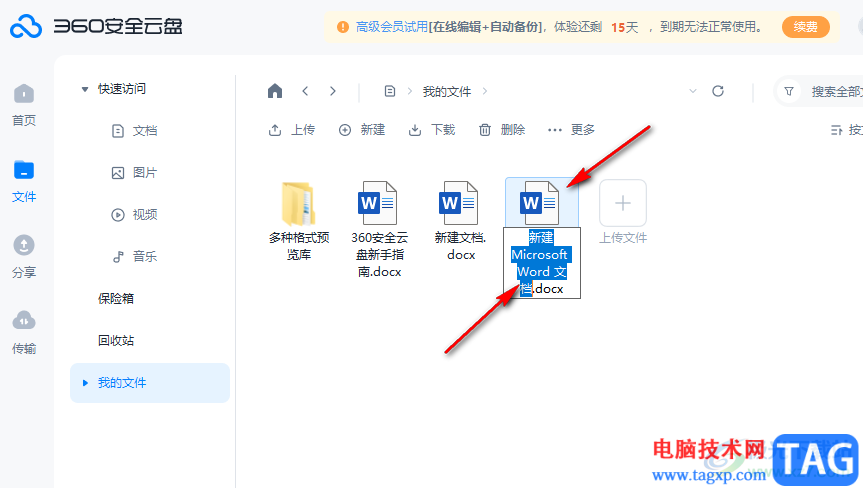Select the 多种格式预览库 folder
The width and height of the screenshot is (863, 488).
(299, 221)
